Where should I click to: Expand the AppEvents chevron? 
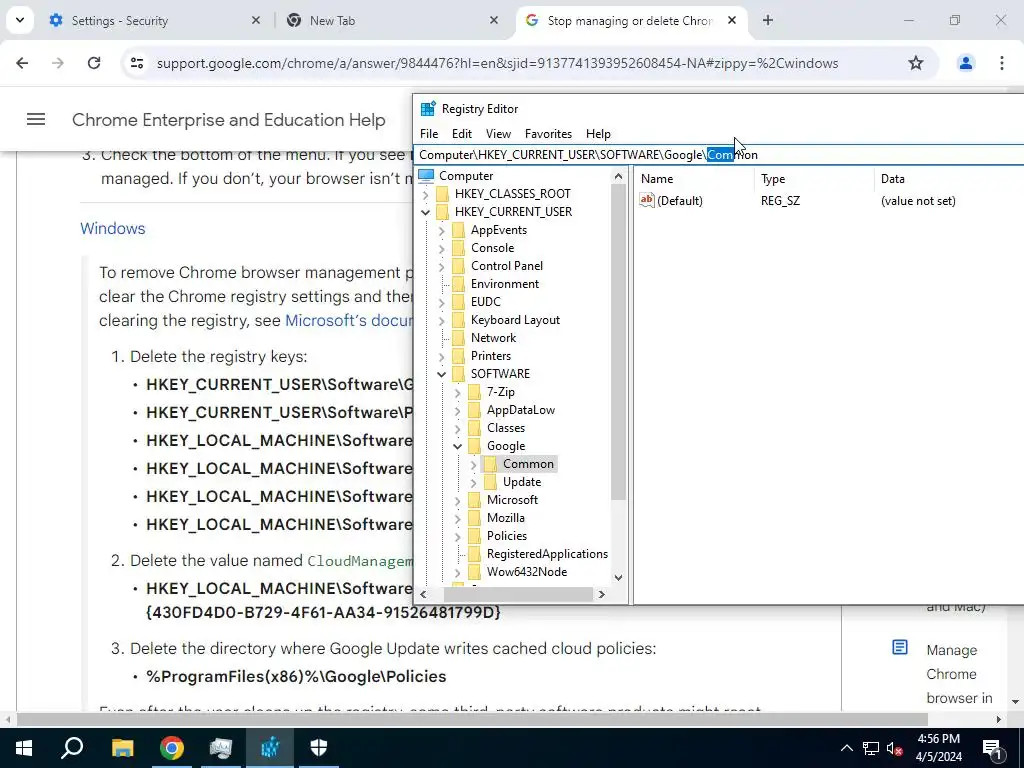pyautogui.click(x=441, y=230)
